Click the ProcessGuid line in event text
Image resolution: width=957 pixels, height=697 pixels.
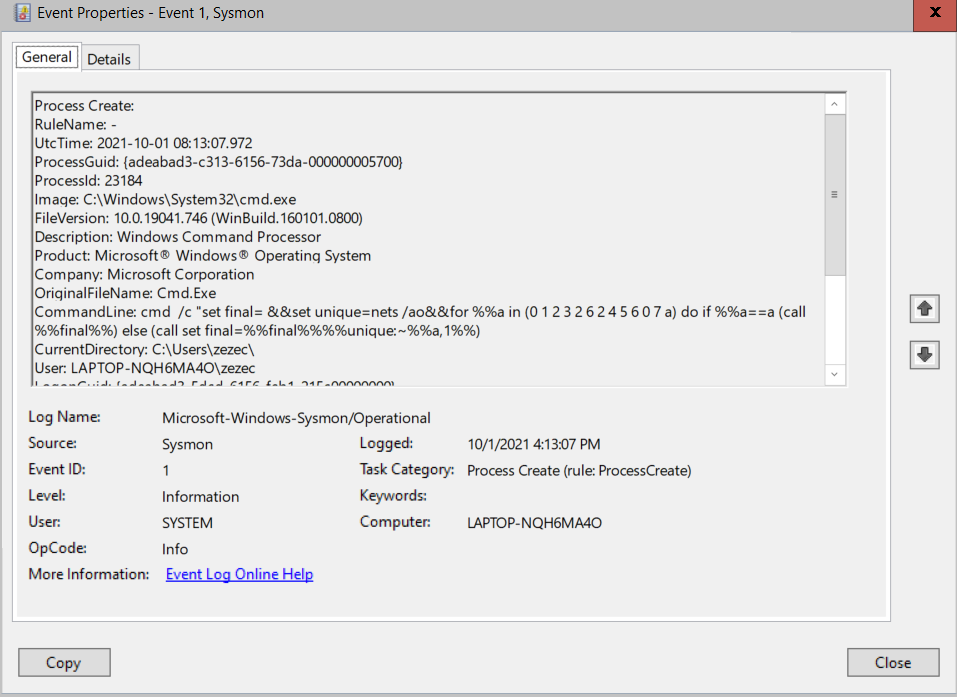click(x=218, y=162)
